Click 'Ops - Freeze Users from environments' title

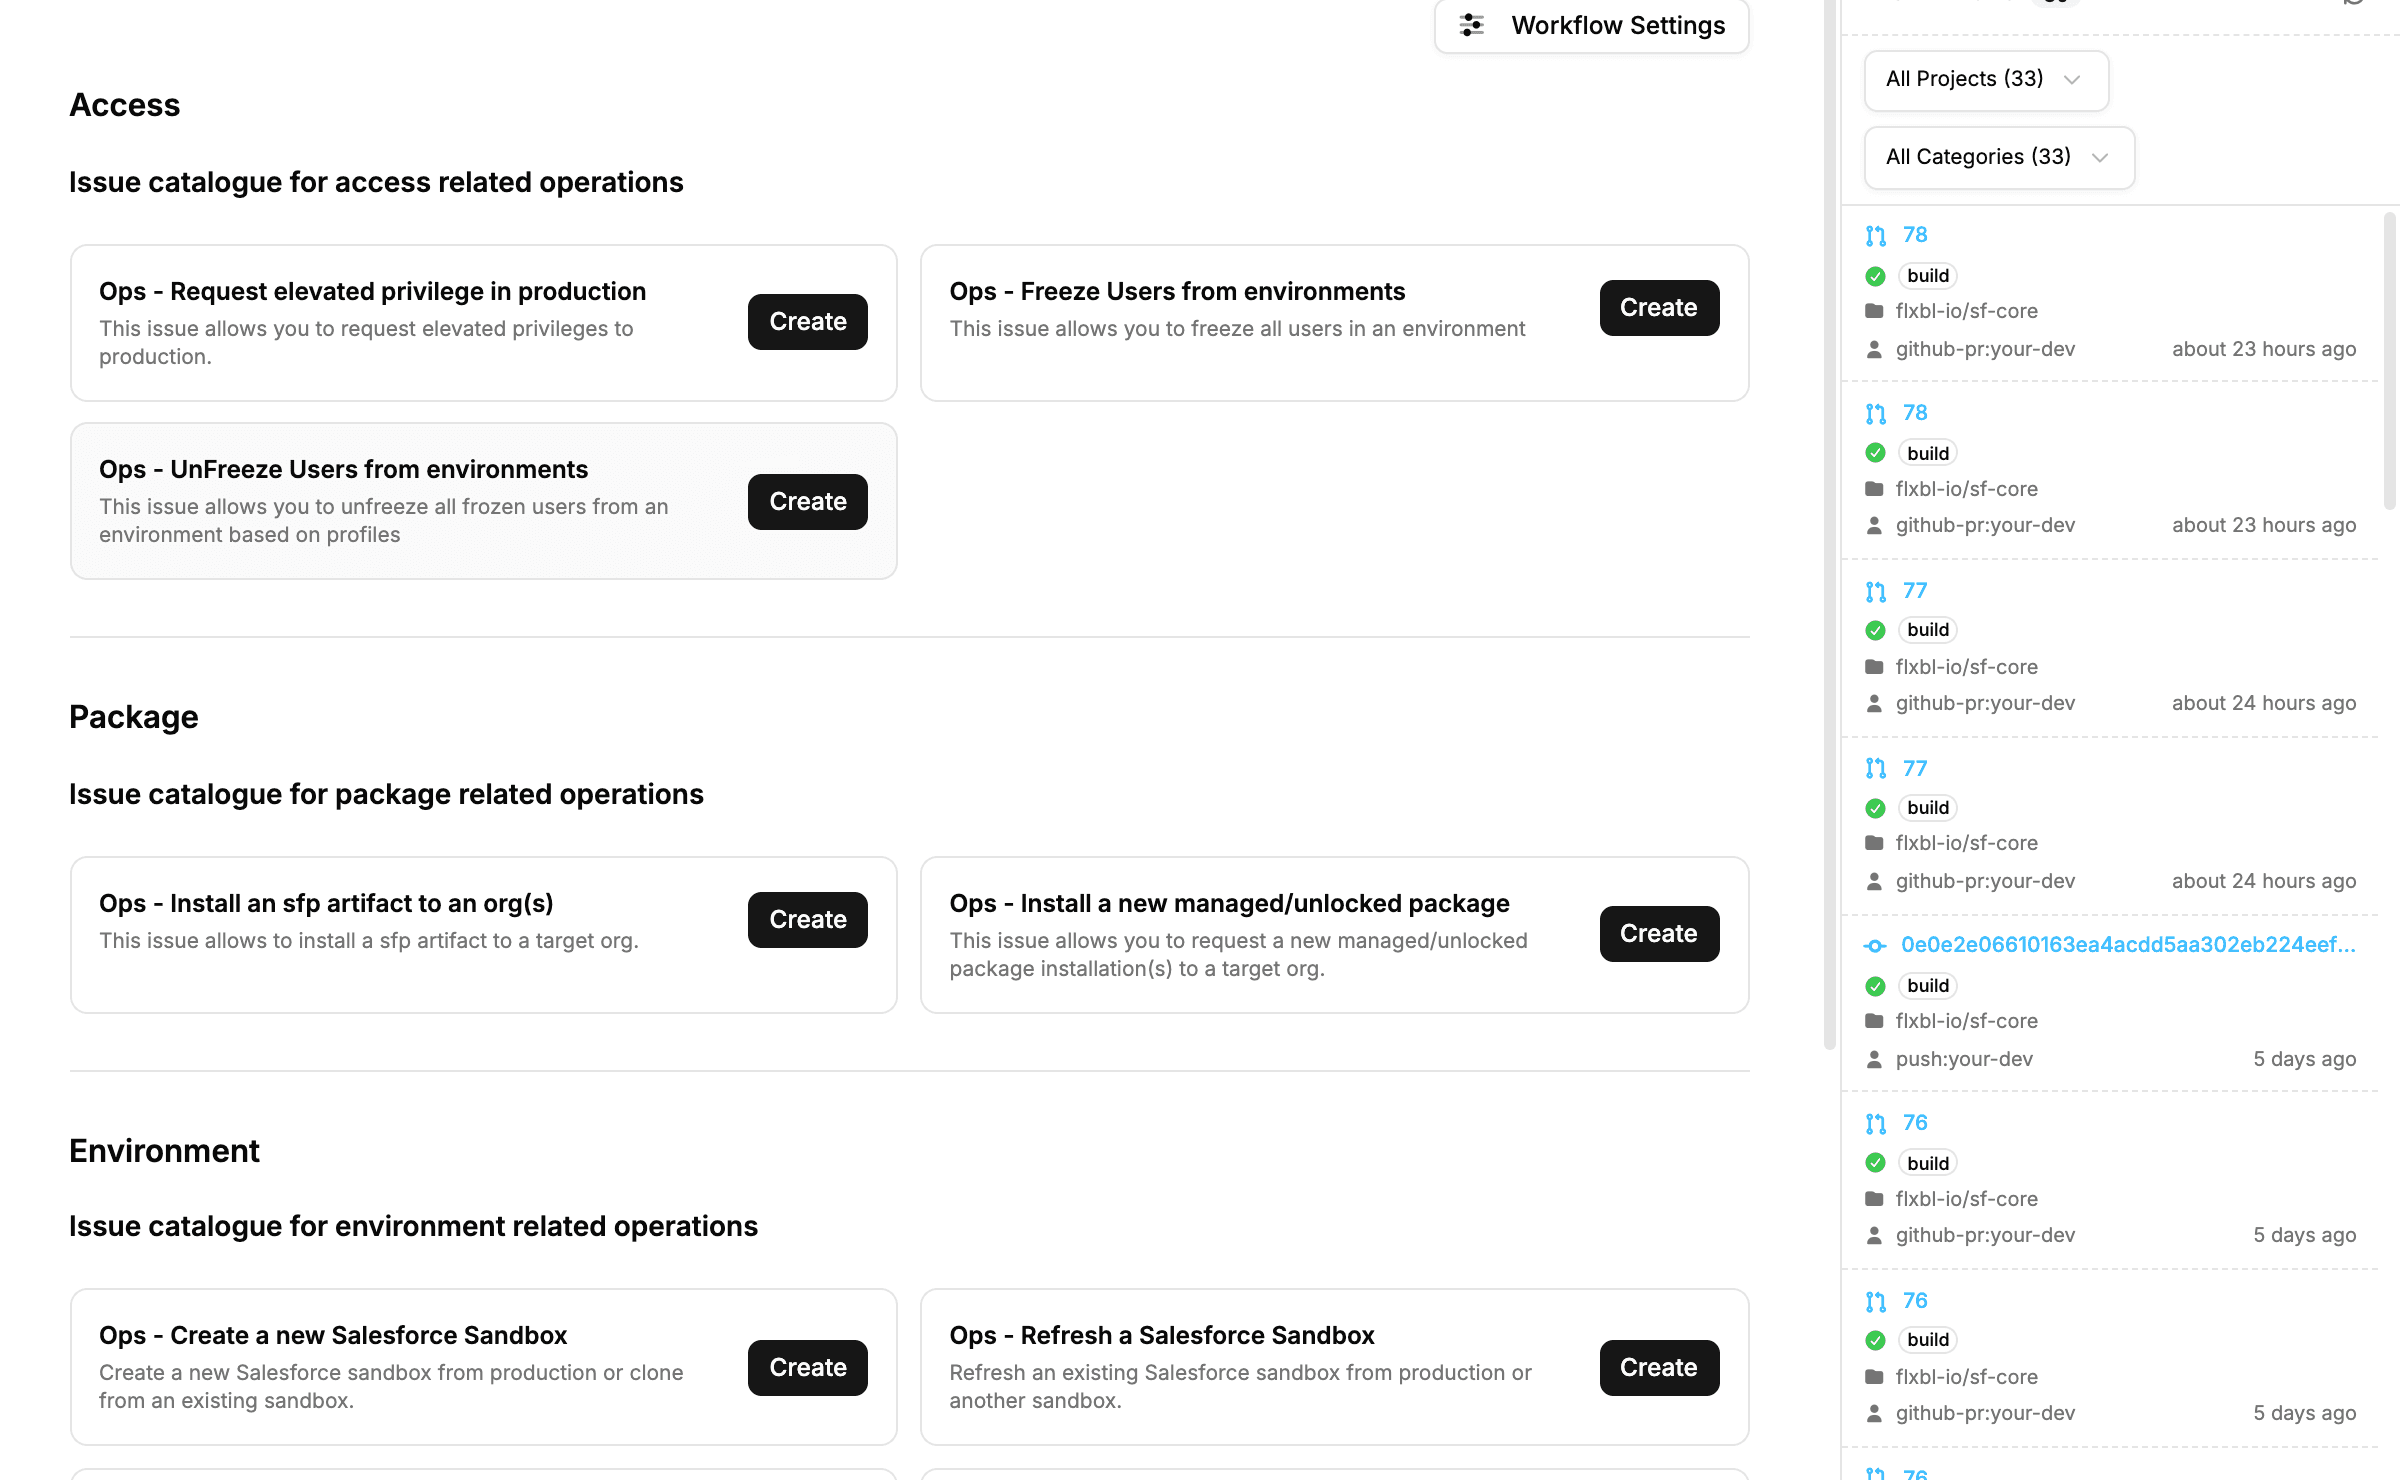pyautogui.click(x=1177, y=292)
